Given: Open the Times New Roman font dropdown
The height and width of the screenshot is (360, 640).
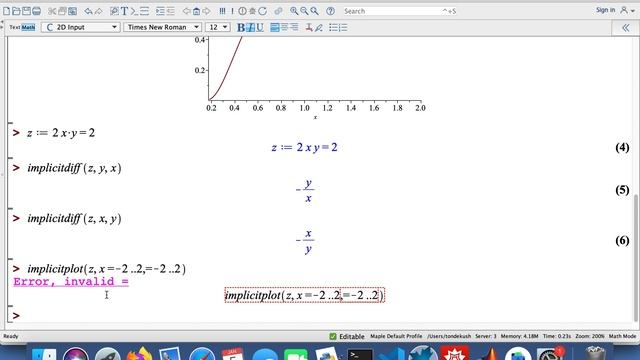Looking at the screenshot, I should (x=162, y=27).
